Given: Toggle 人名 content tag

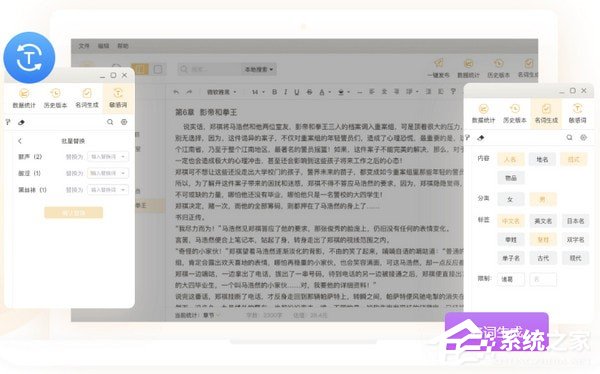Looking at the screenshot, I should tap(510, 159).
